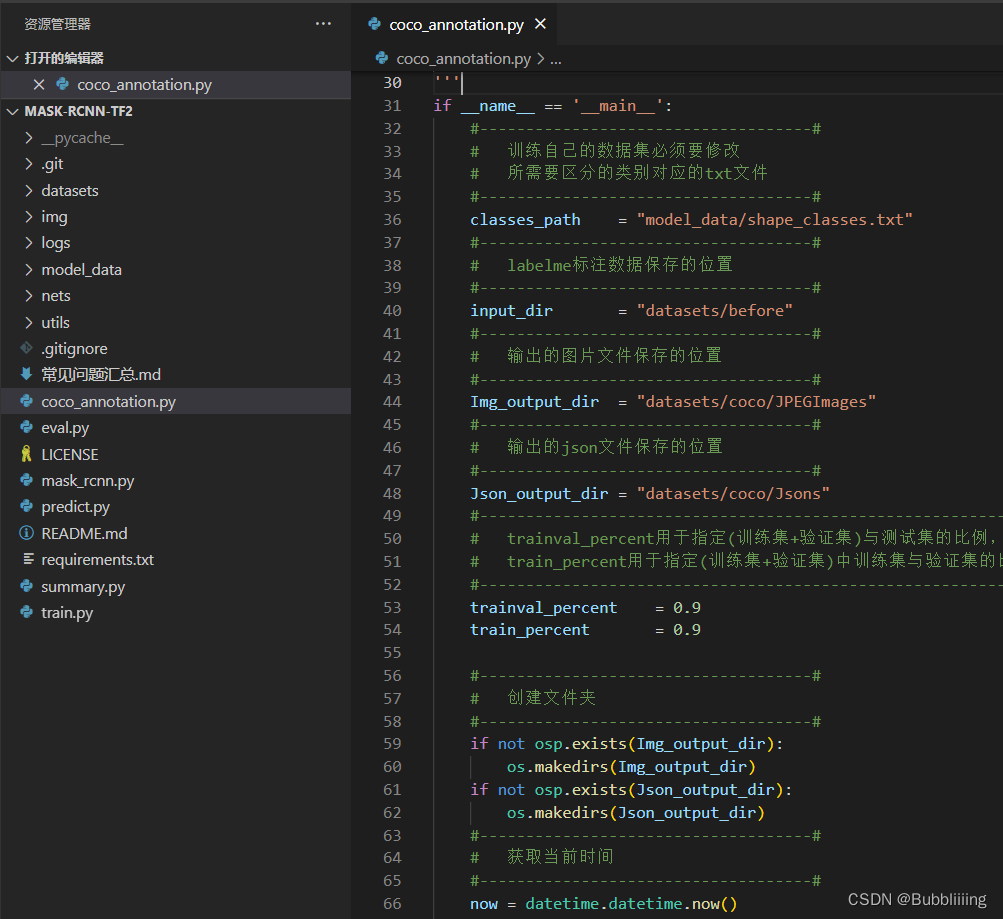Expand the utils folder
The height and width of the screenshot is (919, 1003).
[x=29, y=322]
